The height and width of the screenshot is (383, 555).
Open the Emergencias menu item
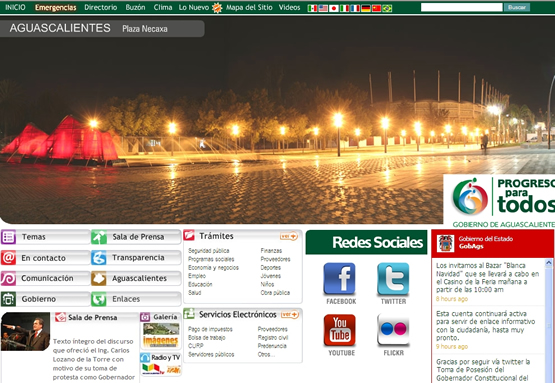tap(56, 7)
